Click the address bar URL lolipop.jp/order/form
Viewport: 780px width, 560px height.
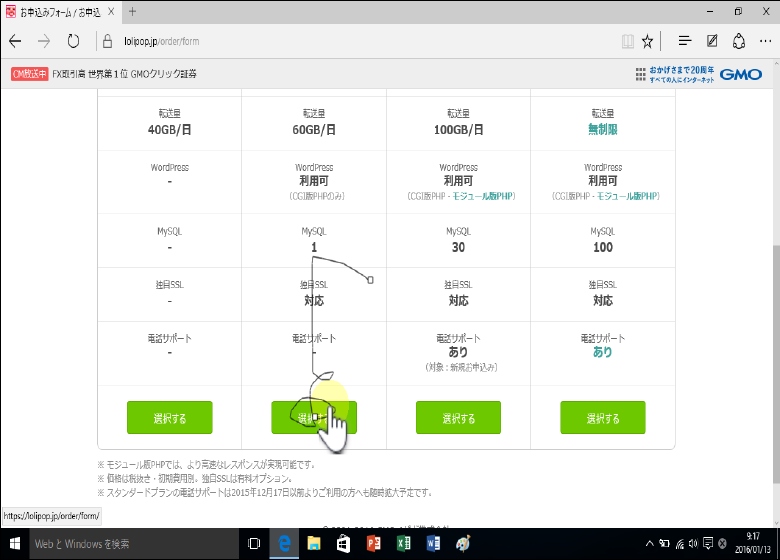[x=162, y=41]
